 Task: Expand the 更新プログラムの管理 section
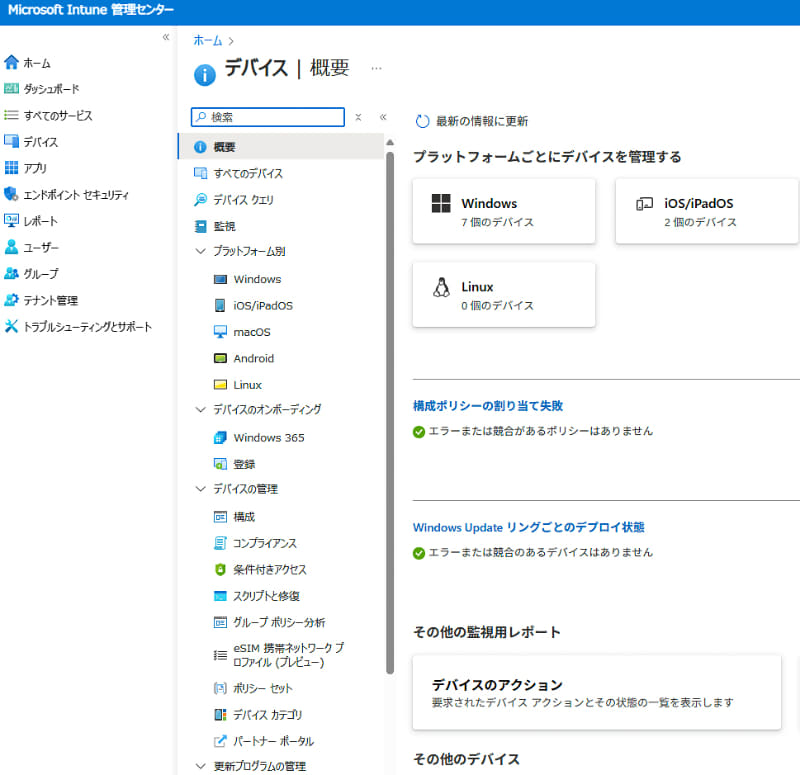point(199,765)
